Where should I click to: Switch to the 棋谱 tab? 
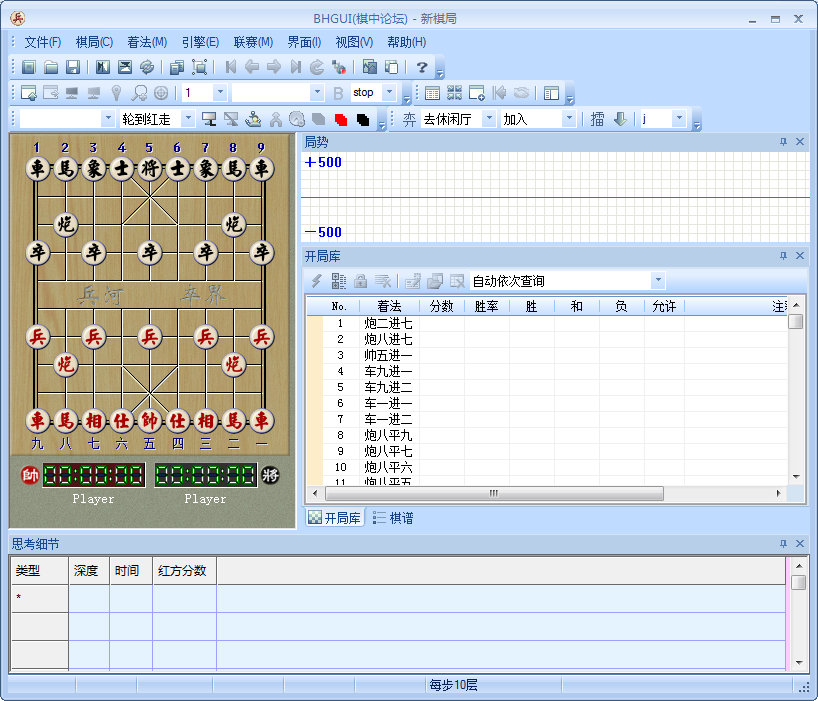point(394,518)
